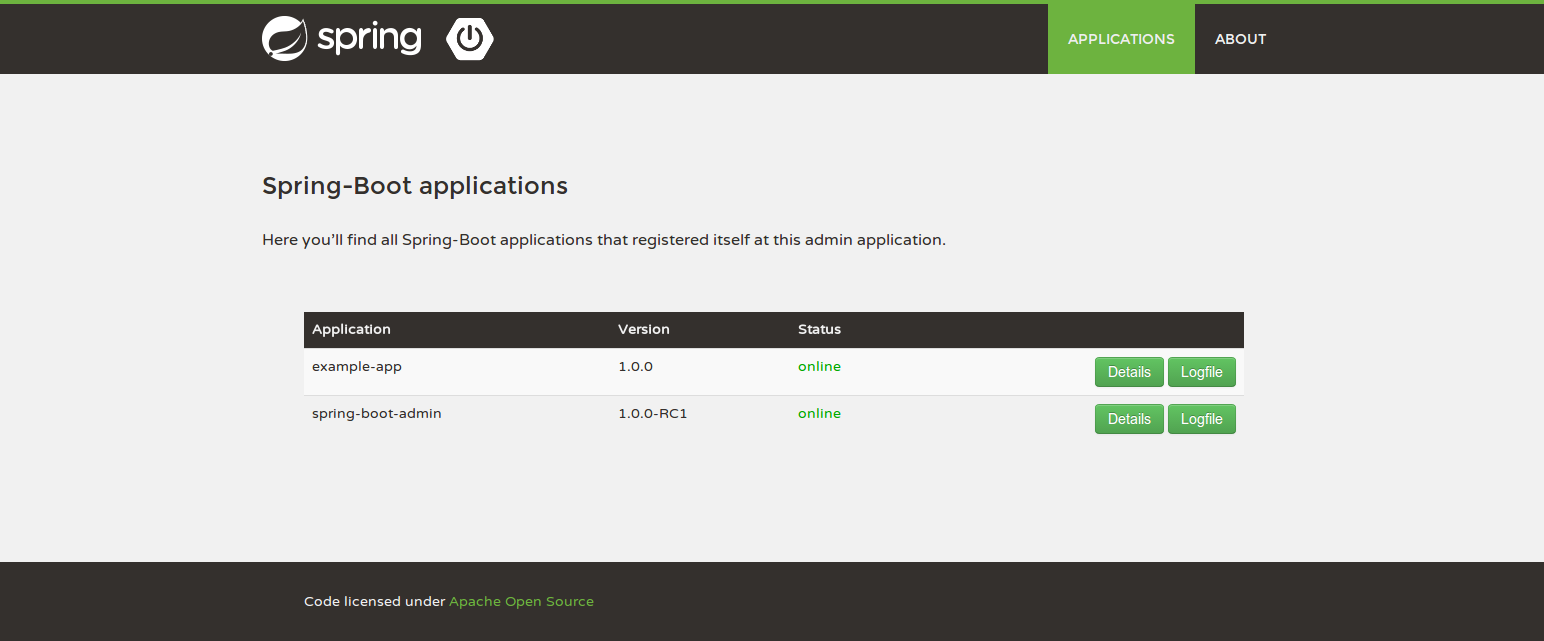
Task: Open Details for spring-boot-admin
Action: click(1129, 419)
